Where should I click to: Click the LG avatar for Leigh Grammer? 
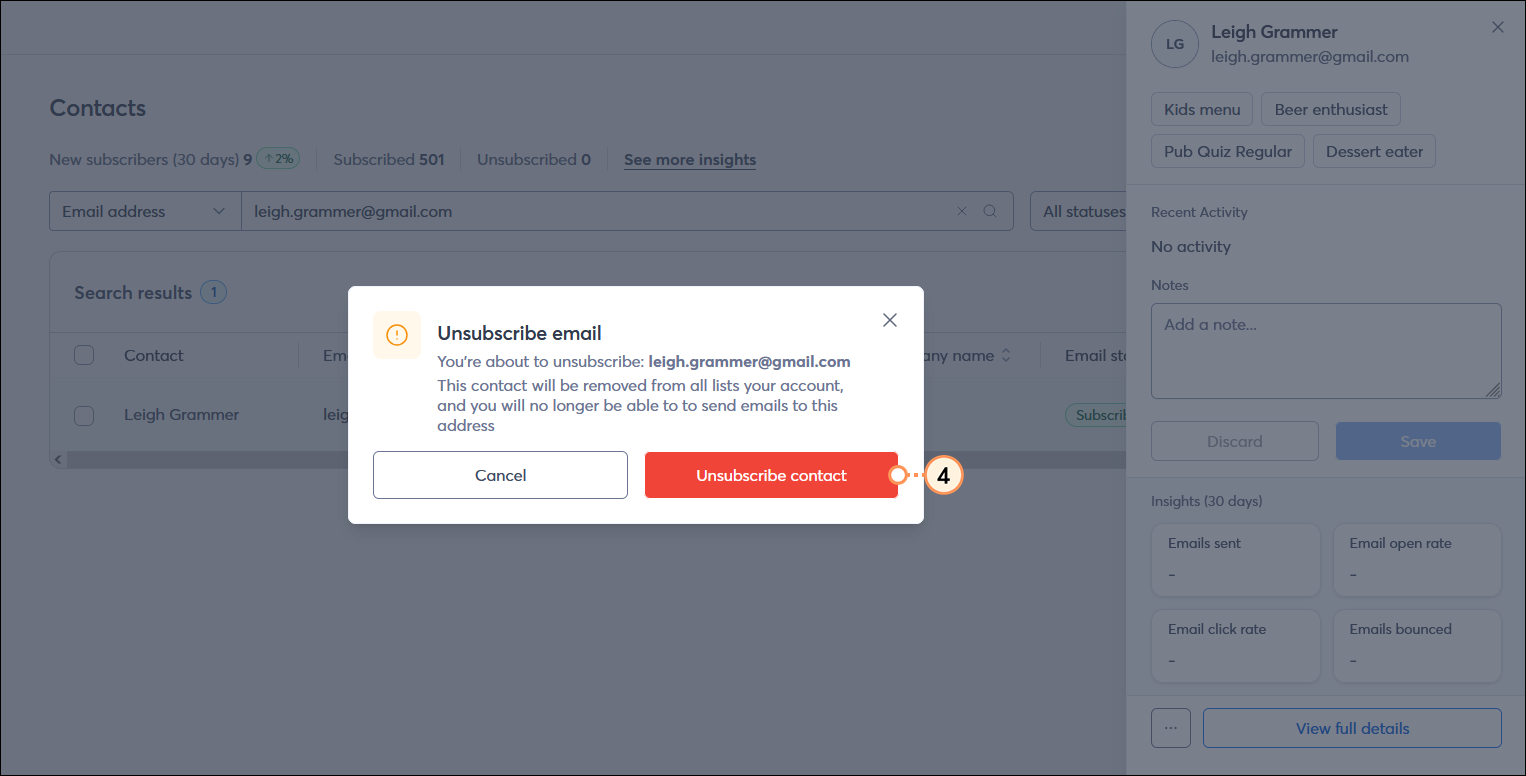(1175, 44)
